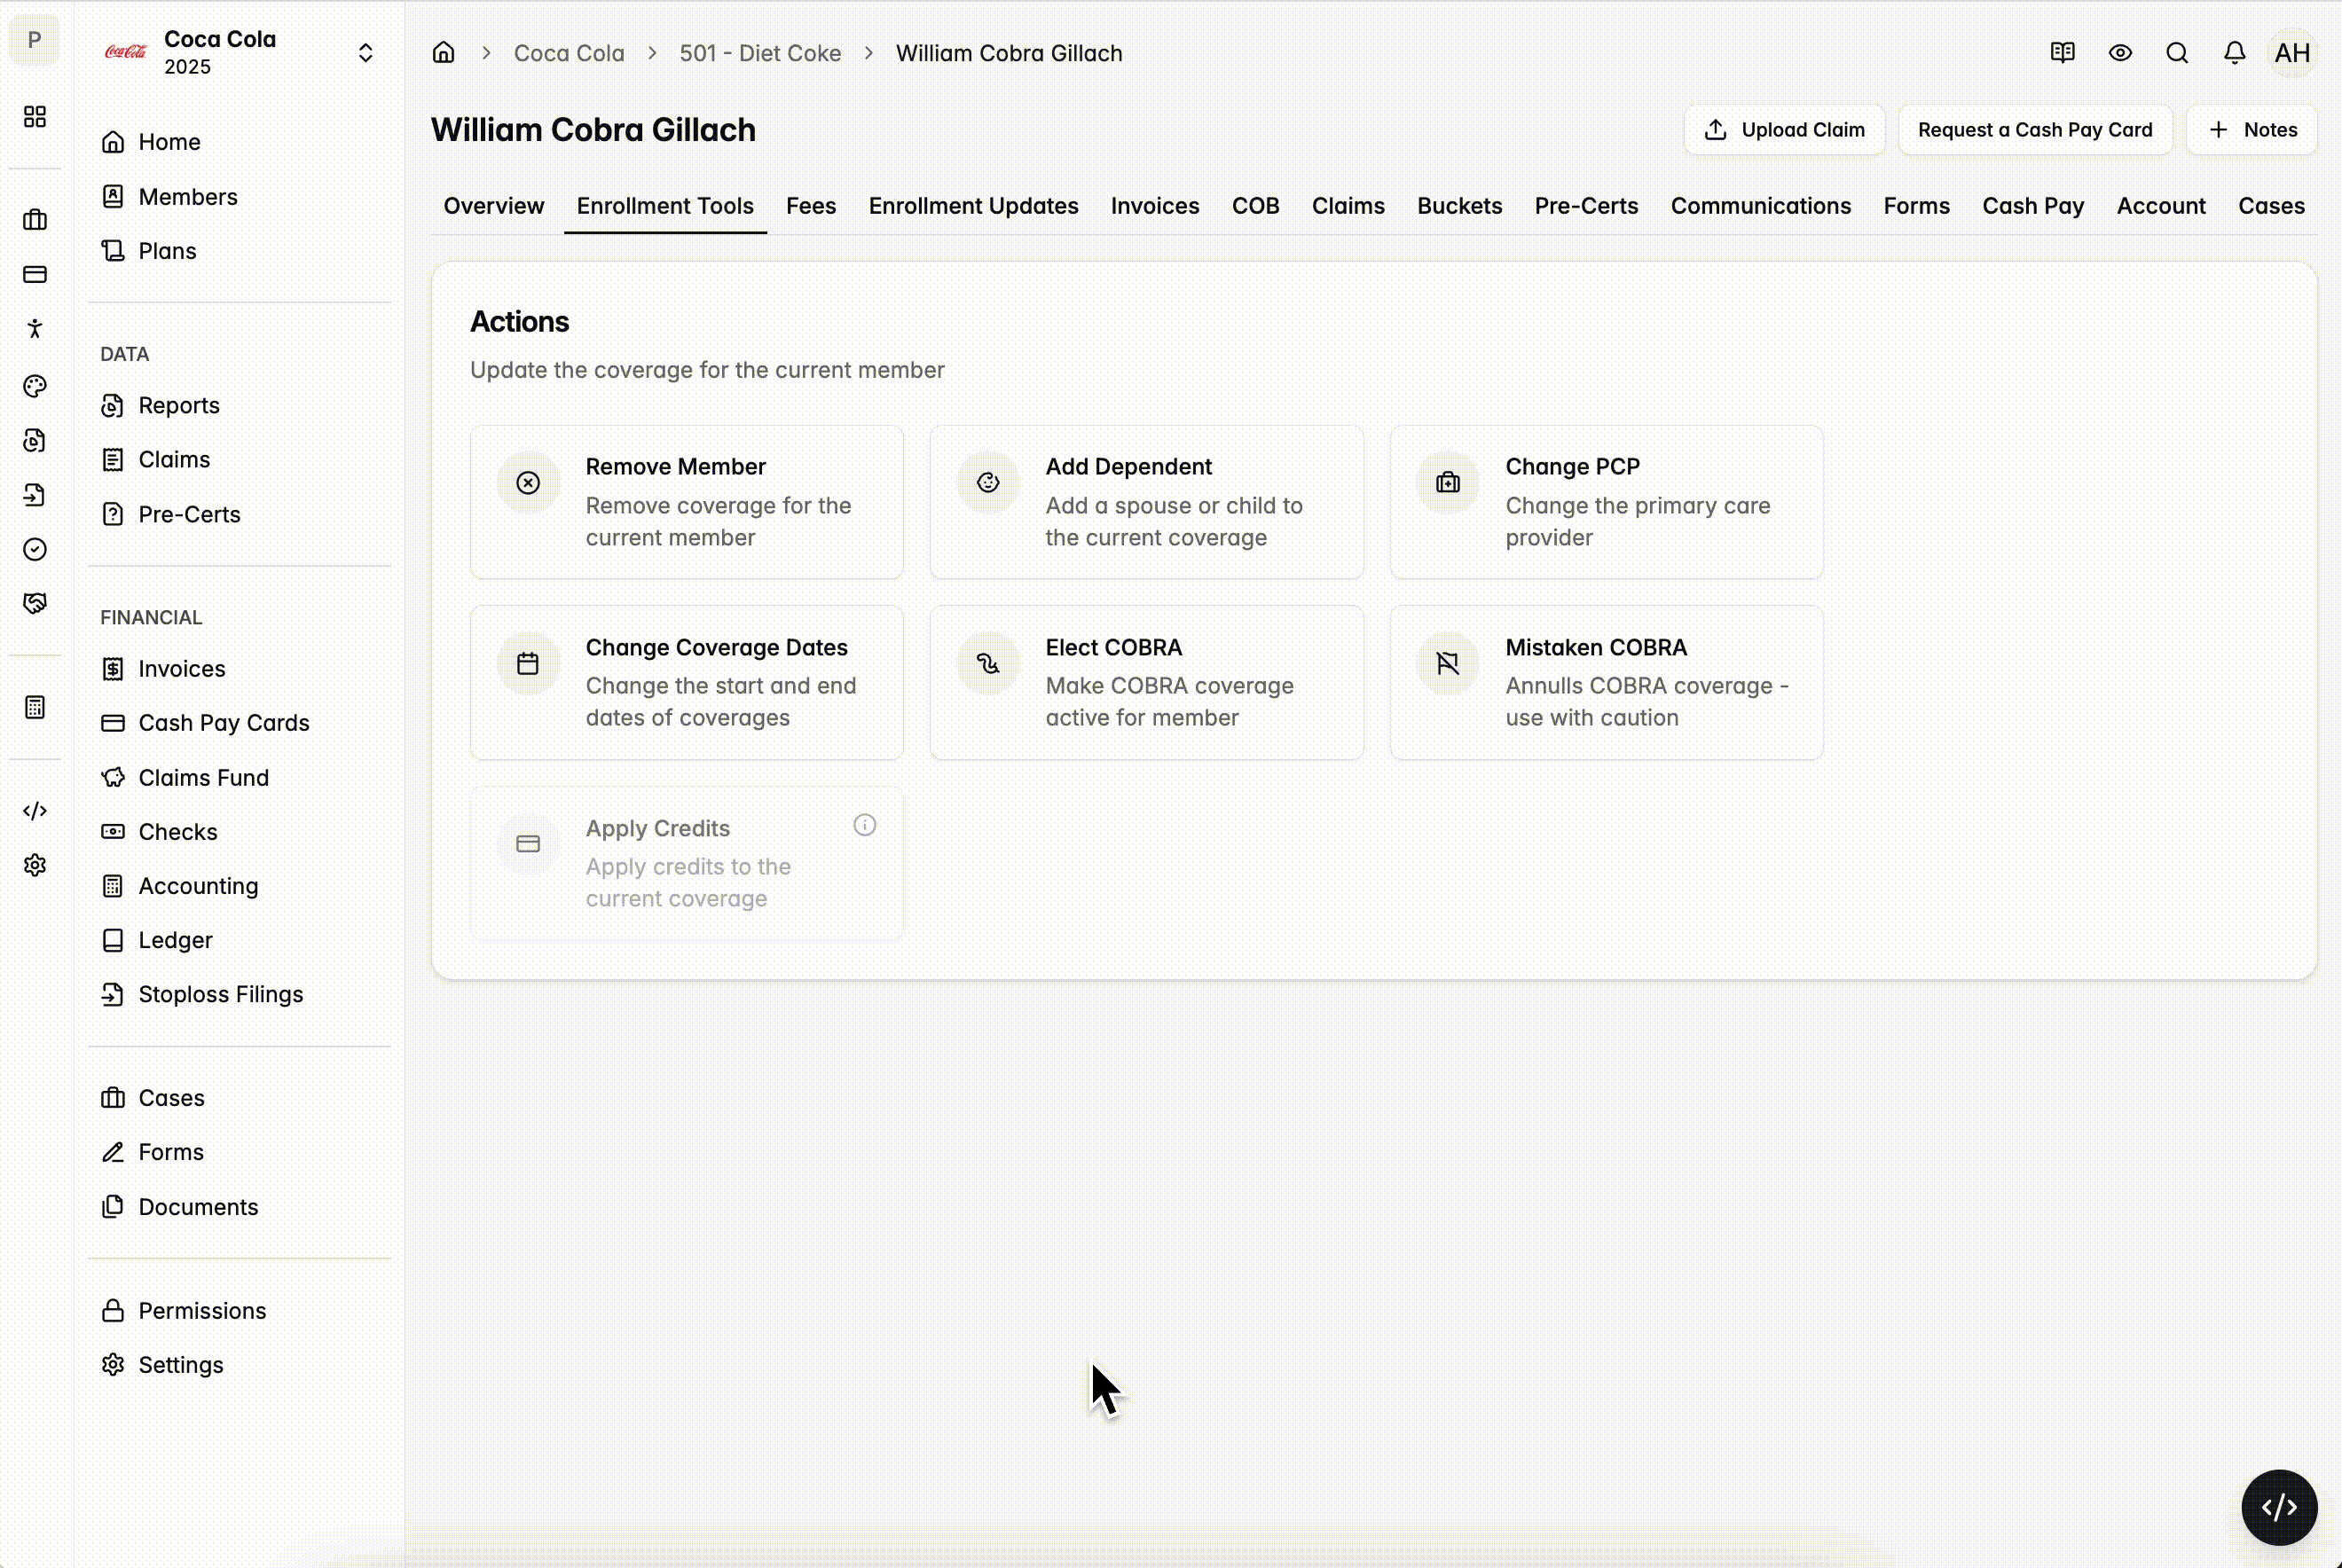Click the search magnifier icon in header
This screenshot has width=2342, height=1568.
[x=2177, y=53]
